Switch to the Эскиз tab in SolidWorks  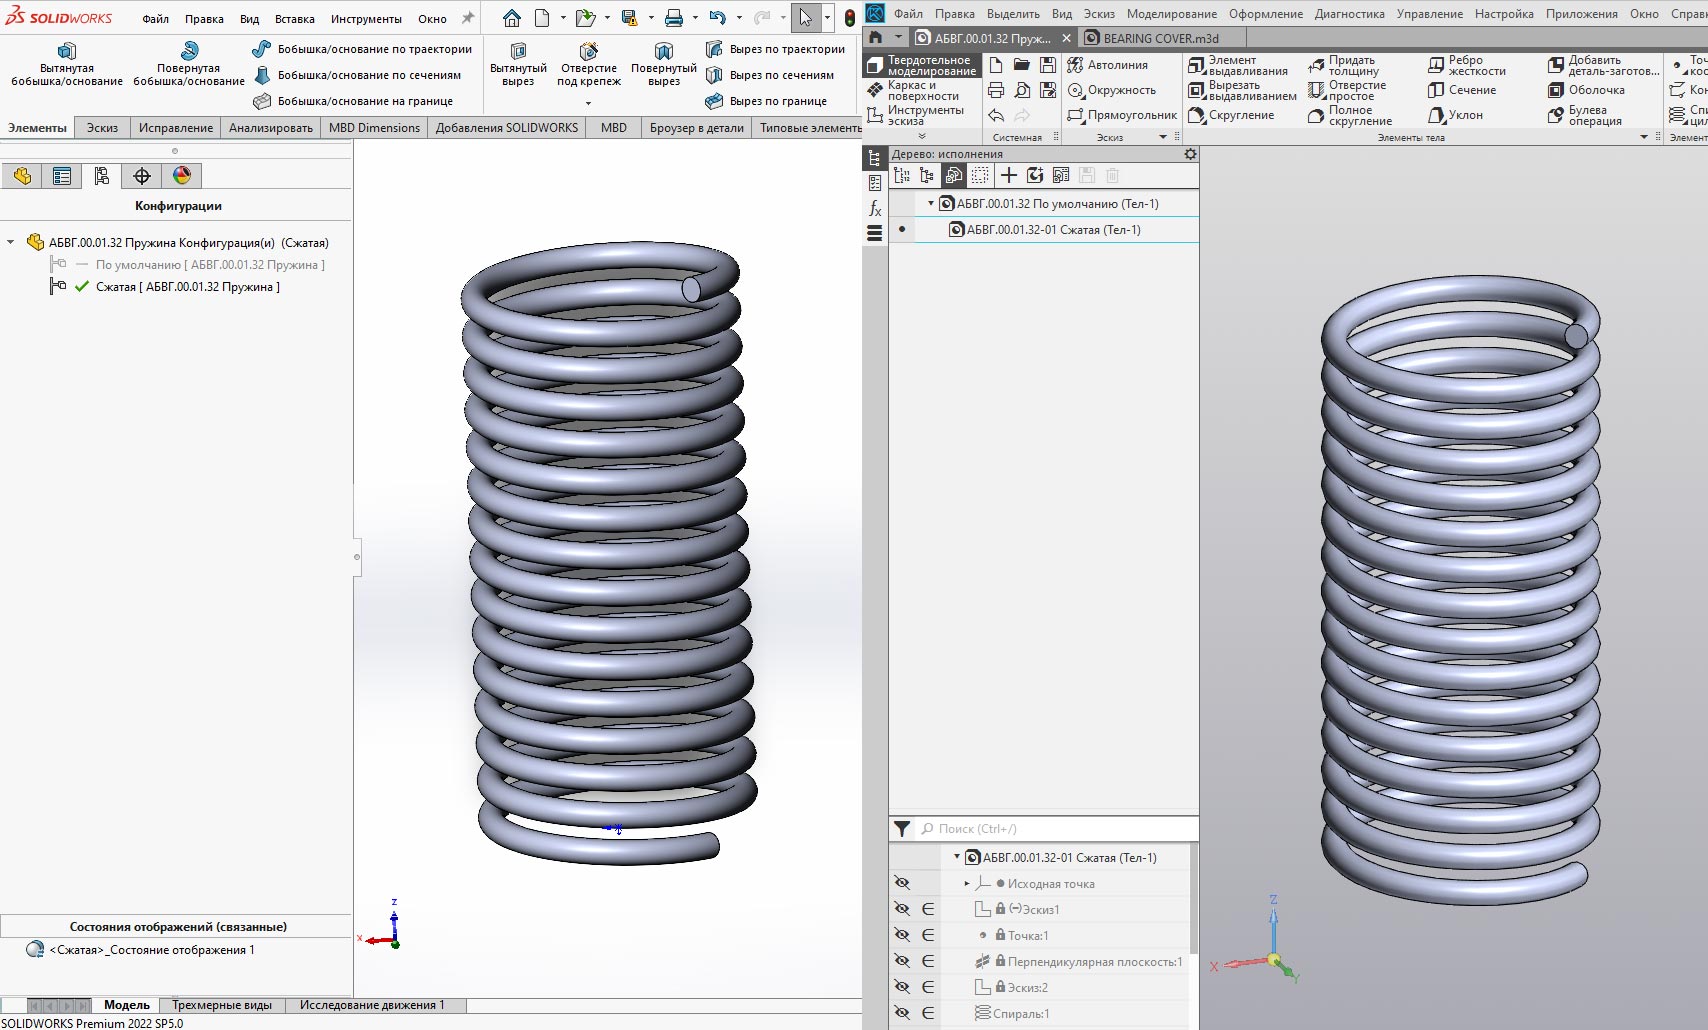102,128
